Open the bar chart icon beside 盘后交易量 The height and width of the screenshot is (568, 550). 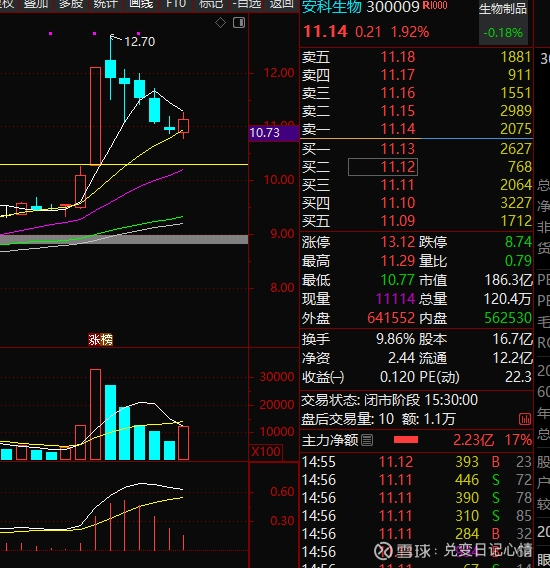tap(525, 419)
